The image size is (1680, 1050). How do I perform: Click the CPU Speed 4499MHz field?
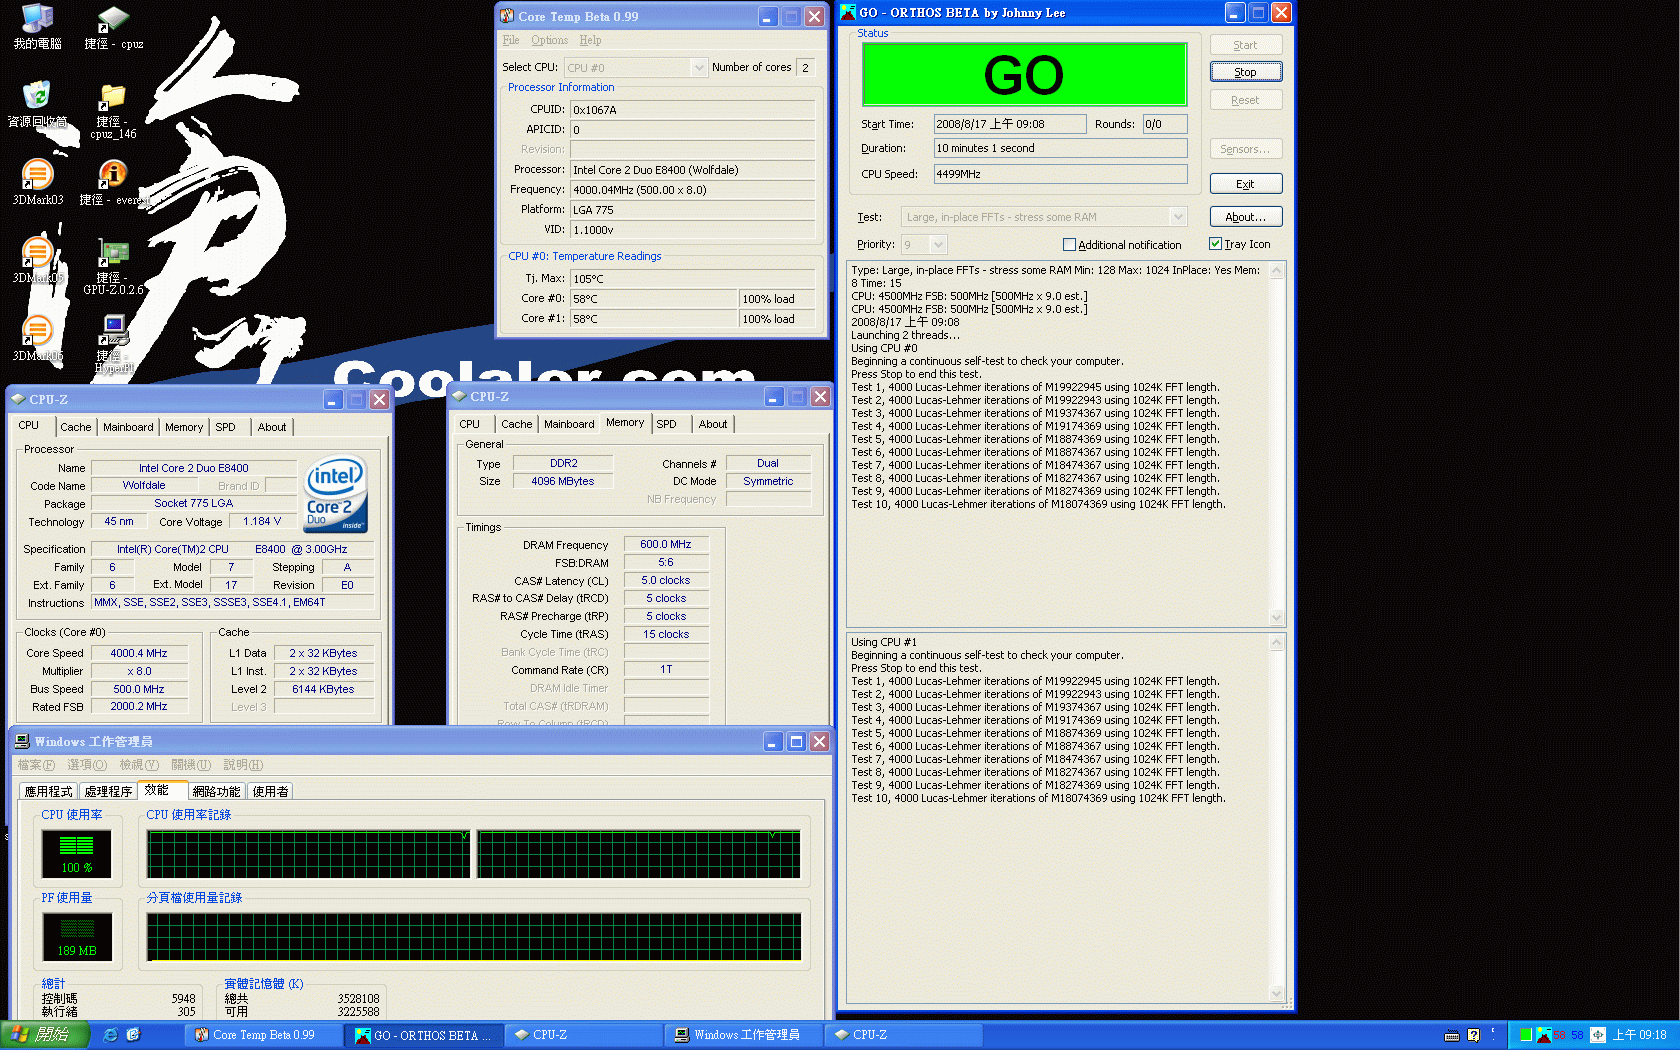click(x=1061, y=174)
